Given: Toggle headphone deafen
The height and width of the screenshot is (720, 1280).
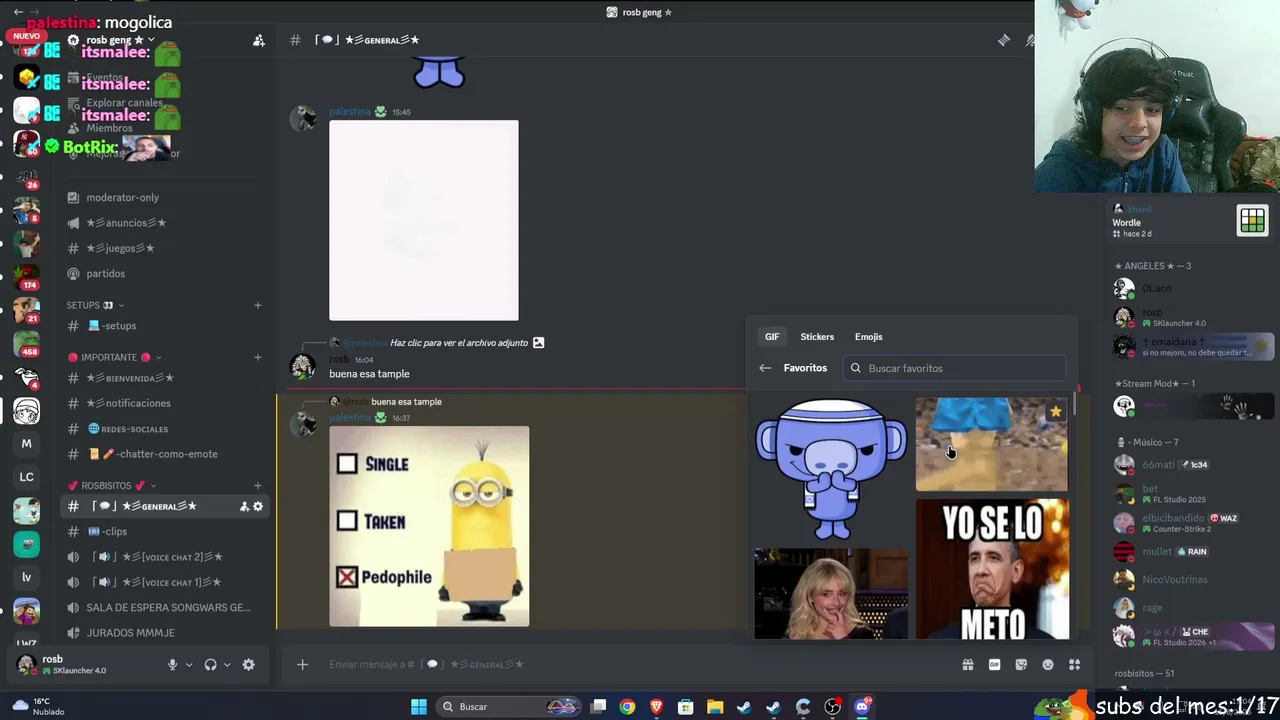Looking at the screenshot, I should [x=210, y=665].
